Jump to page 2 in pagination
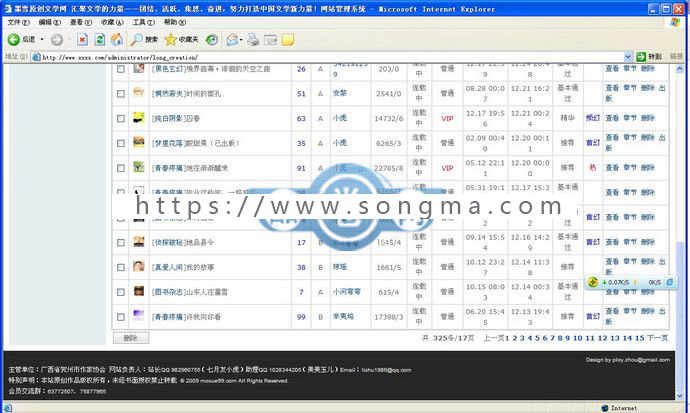The height and width of the screenshot is (413, 690). (x=514, y=338)
